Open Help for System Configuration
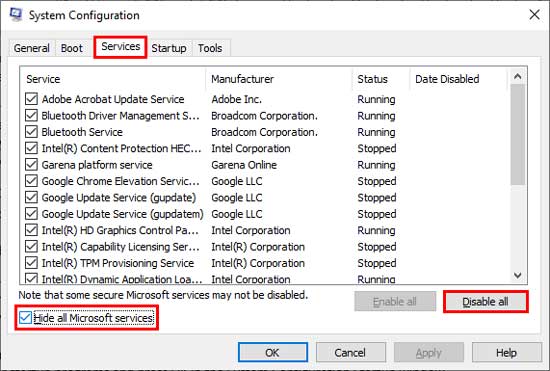 point(507,352)
